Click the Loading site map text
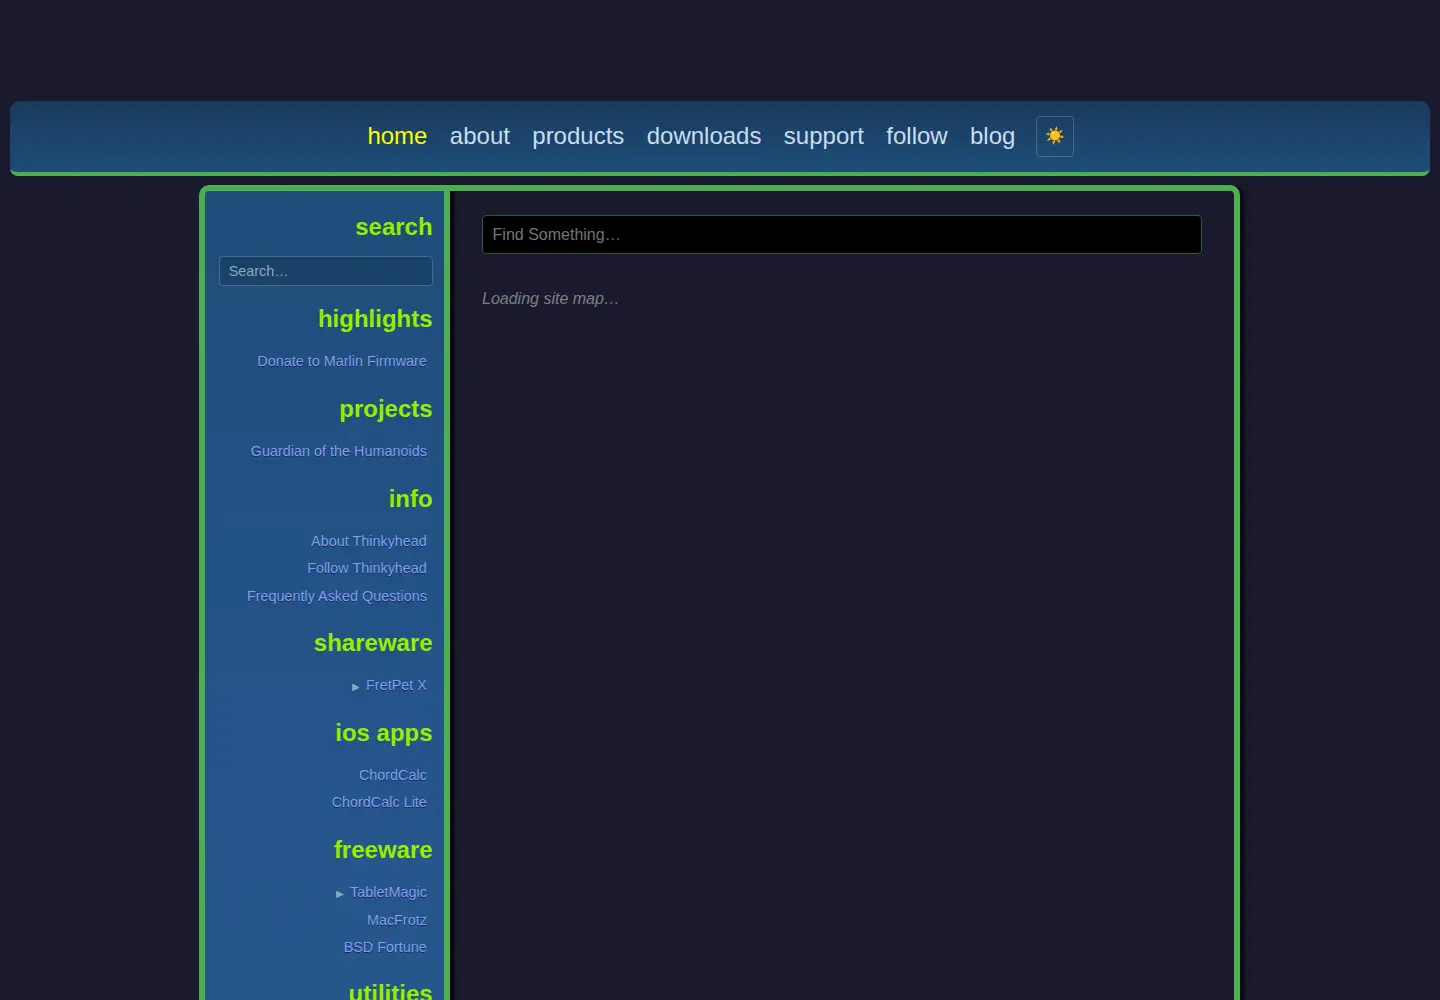The image size is (1440, 1000). [x=550, y=298]
